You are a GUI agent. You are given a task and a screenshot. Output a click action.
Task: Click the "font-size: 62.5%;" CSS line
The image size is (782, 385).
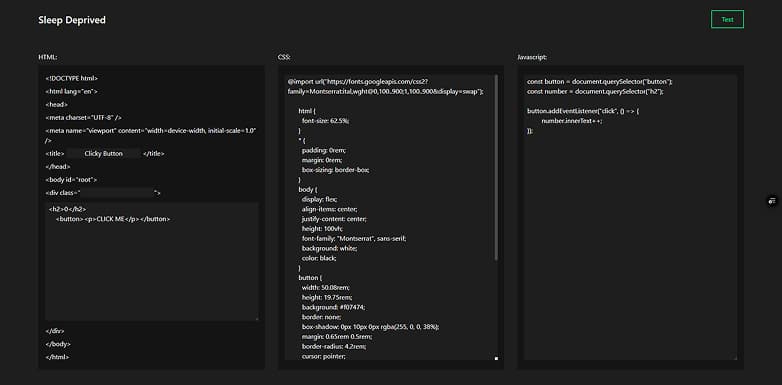click(x=326, y=121)
